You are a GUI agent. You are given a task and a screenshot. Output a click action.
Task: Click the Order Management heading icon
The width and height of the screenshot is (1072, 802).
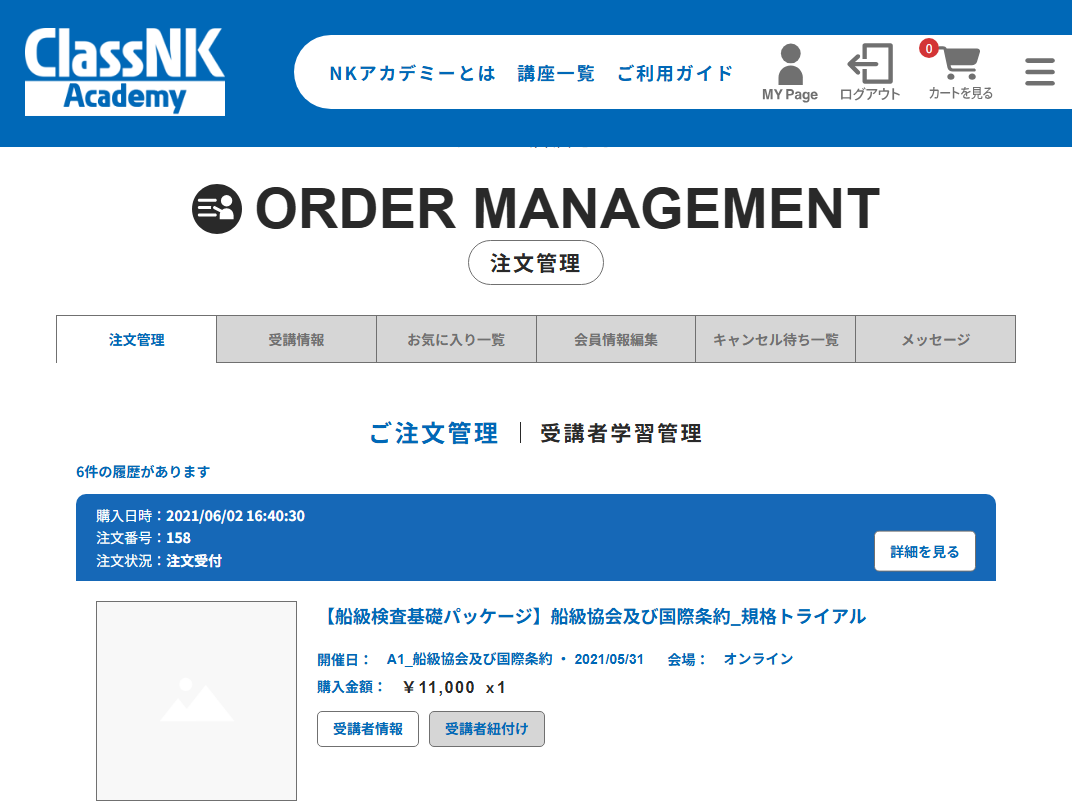[x=217, y=209]
